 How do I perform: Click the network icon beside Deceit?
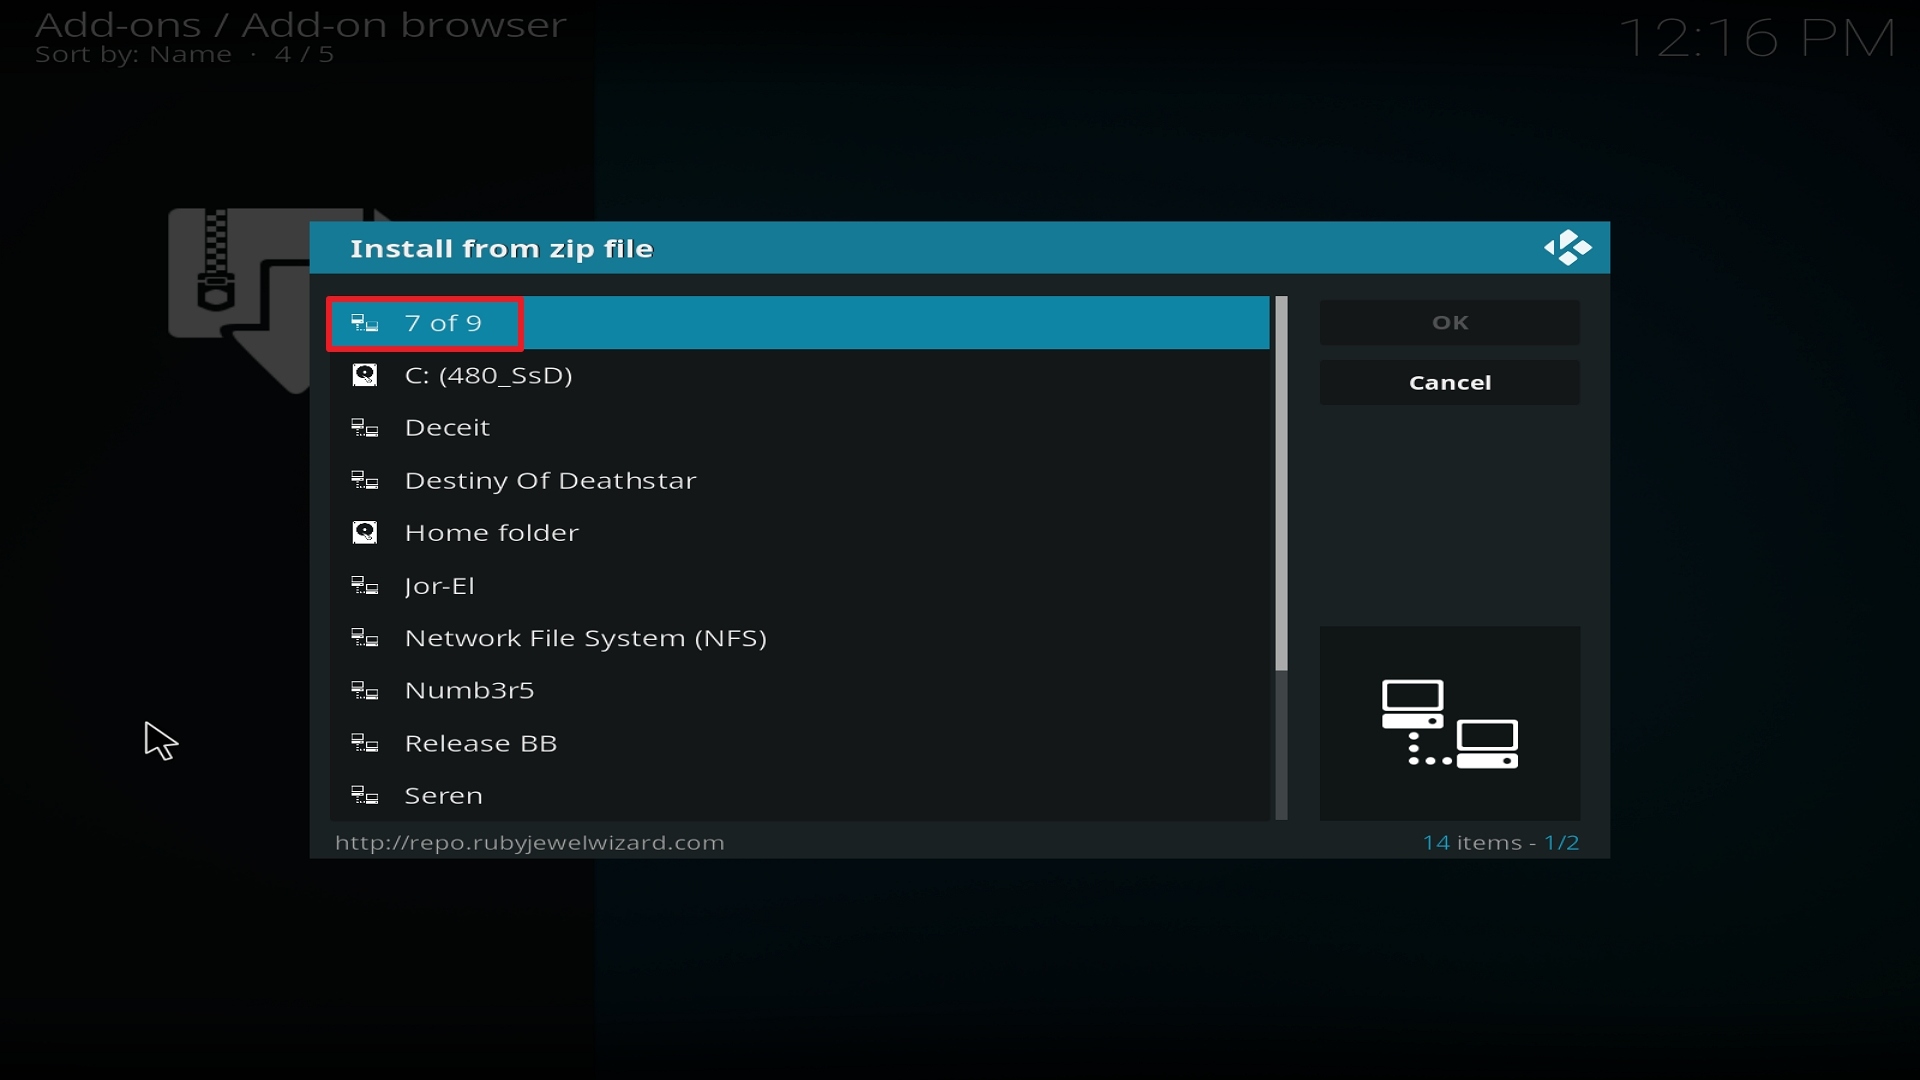365,428
